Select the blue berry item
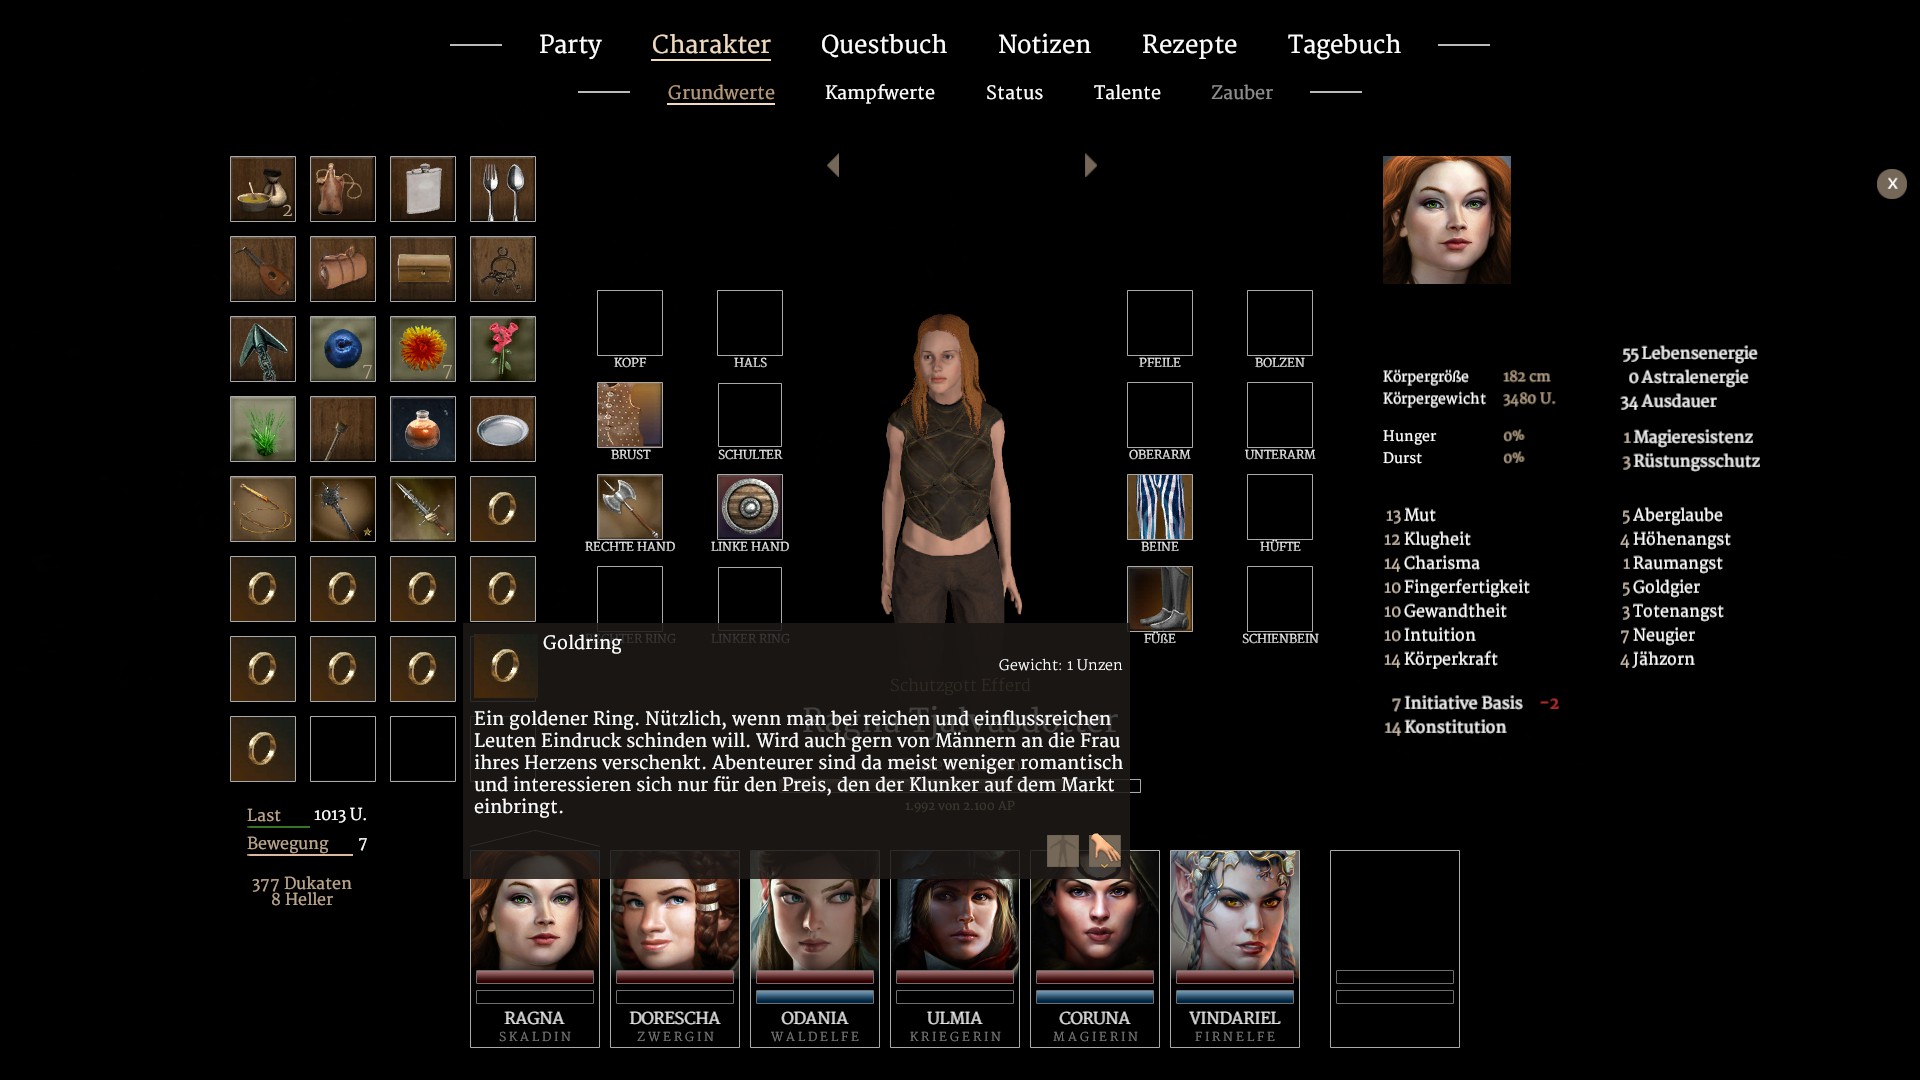The width and height of the screenshot is (1920, 1080). pyautogui.click(x=343, y=349)
